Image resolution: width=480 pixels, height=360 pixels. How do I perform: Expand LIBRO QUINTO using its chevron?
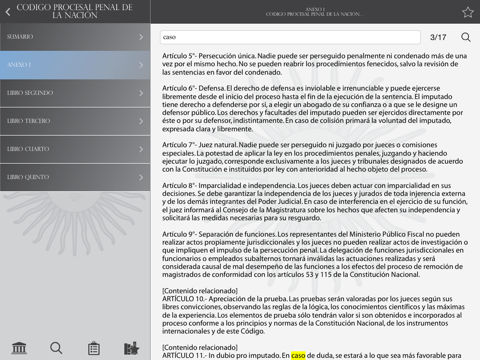(141, 177)
